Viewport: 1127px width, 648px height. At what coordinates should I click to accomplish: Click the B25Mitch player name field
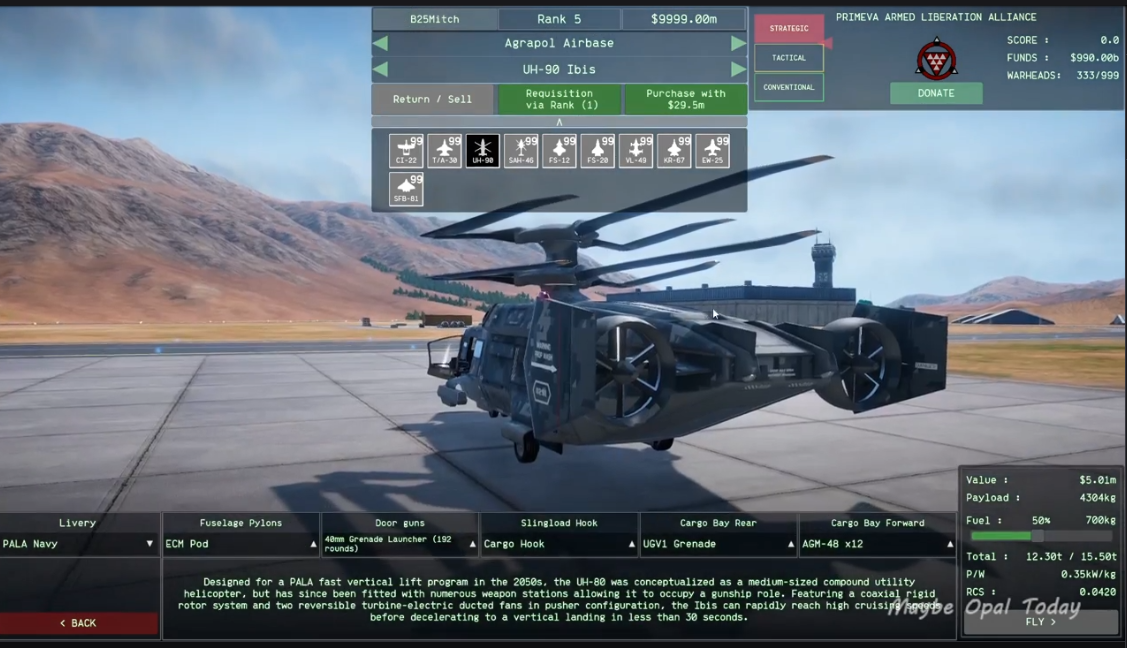434,19
